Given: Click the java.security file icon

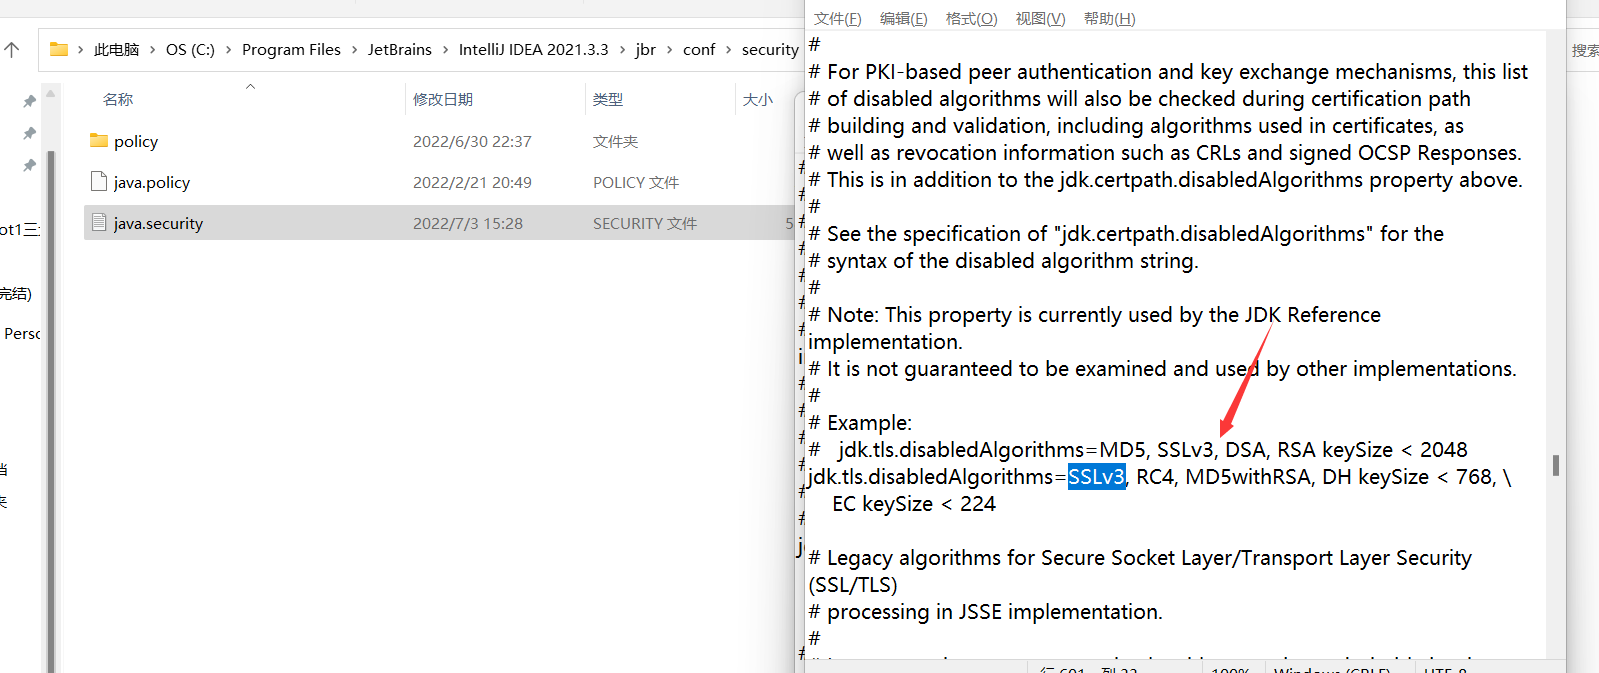Looking at the screenshot, I should point(99,223).
